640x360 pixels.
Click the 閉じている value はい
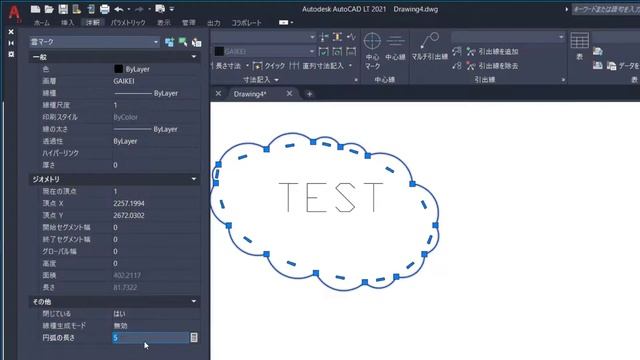tap(119, 313)
